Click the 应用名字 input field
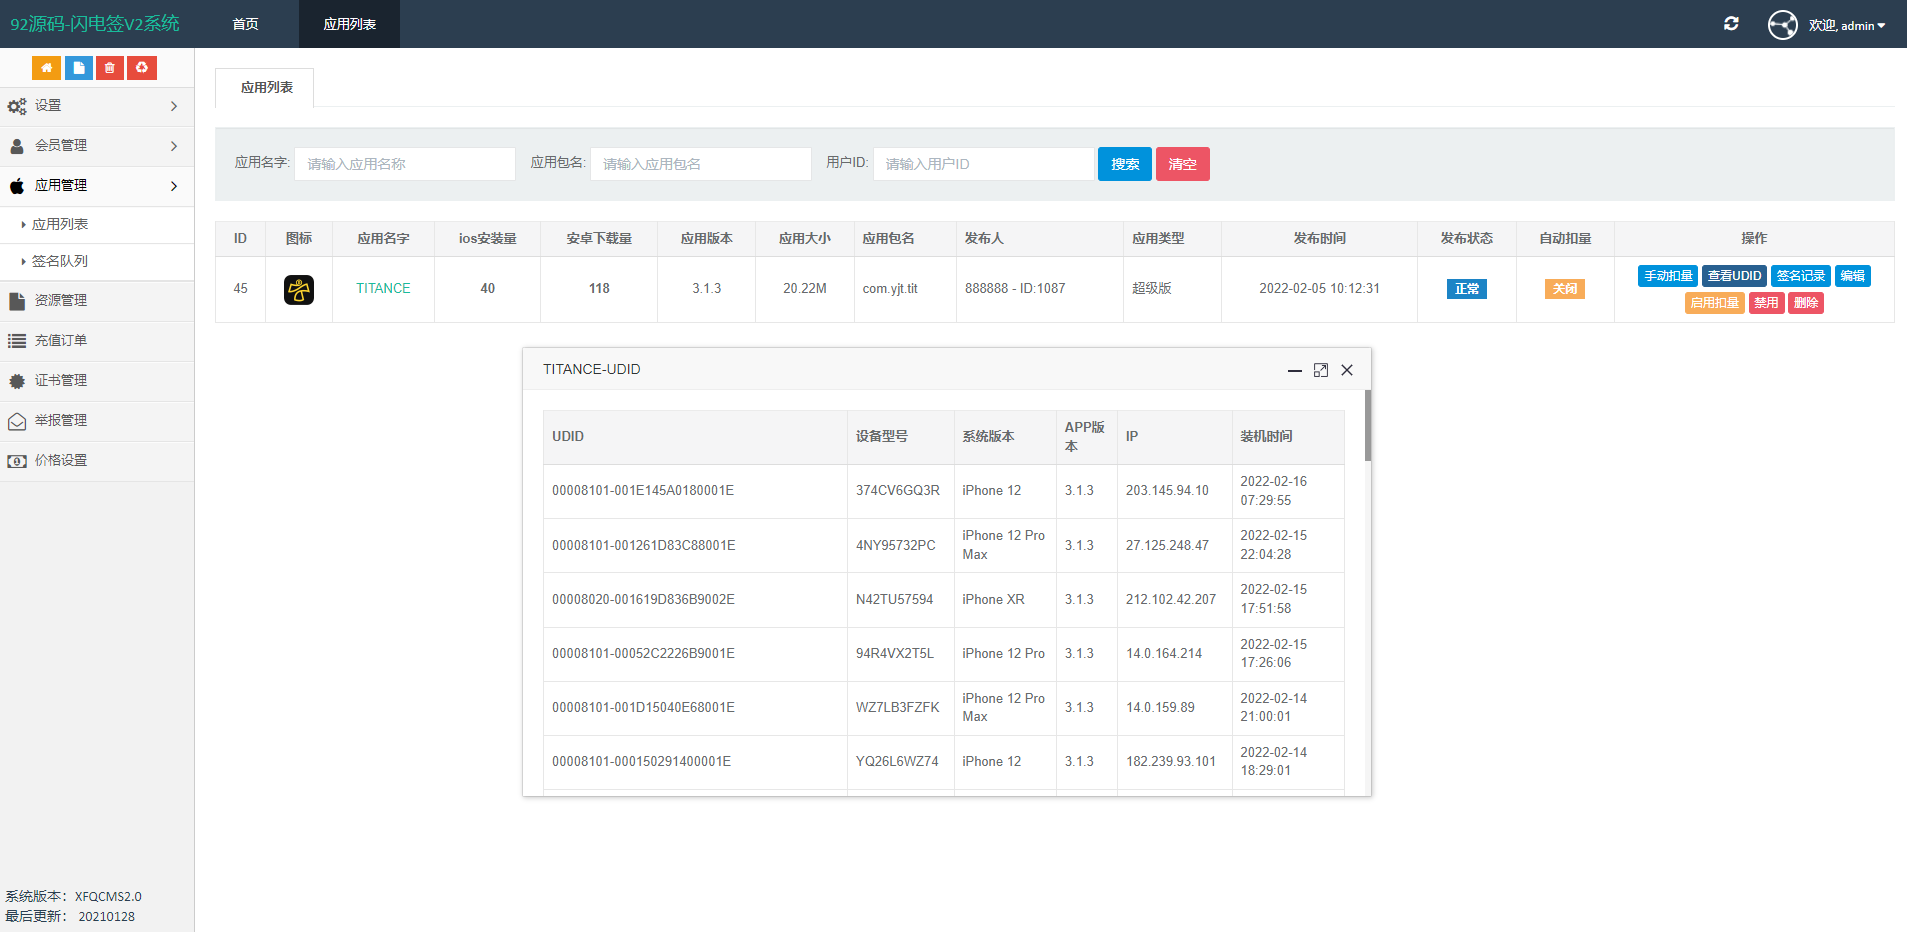The height and width of the screenshot is (932, 1907). [404, 164]
